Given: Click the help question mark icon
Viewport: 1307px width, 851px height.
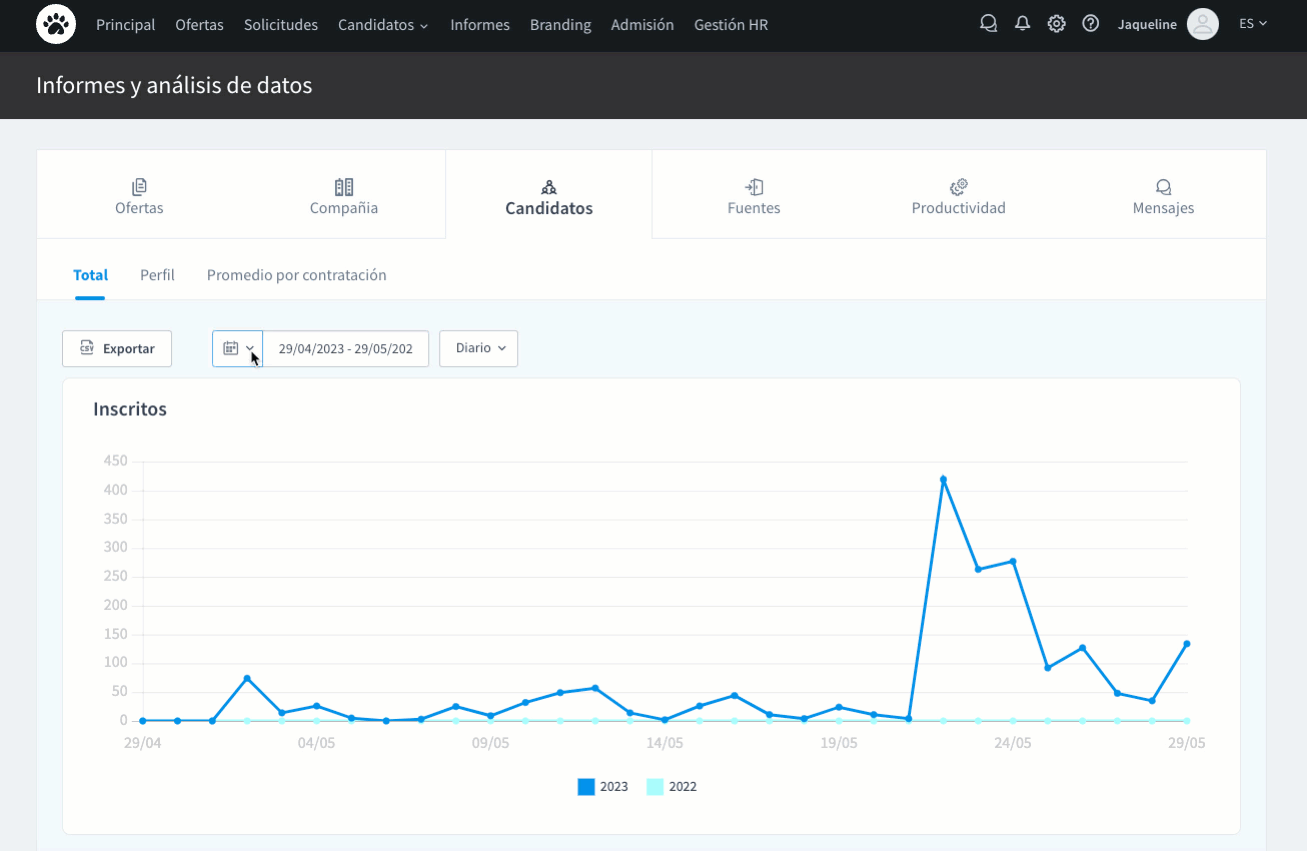Looking at the screenshot, I should (1090, 22).
